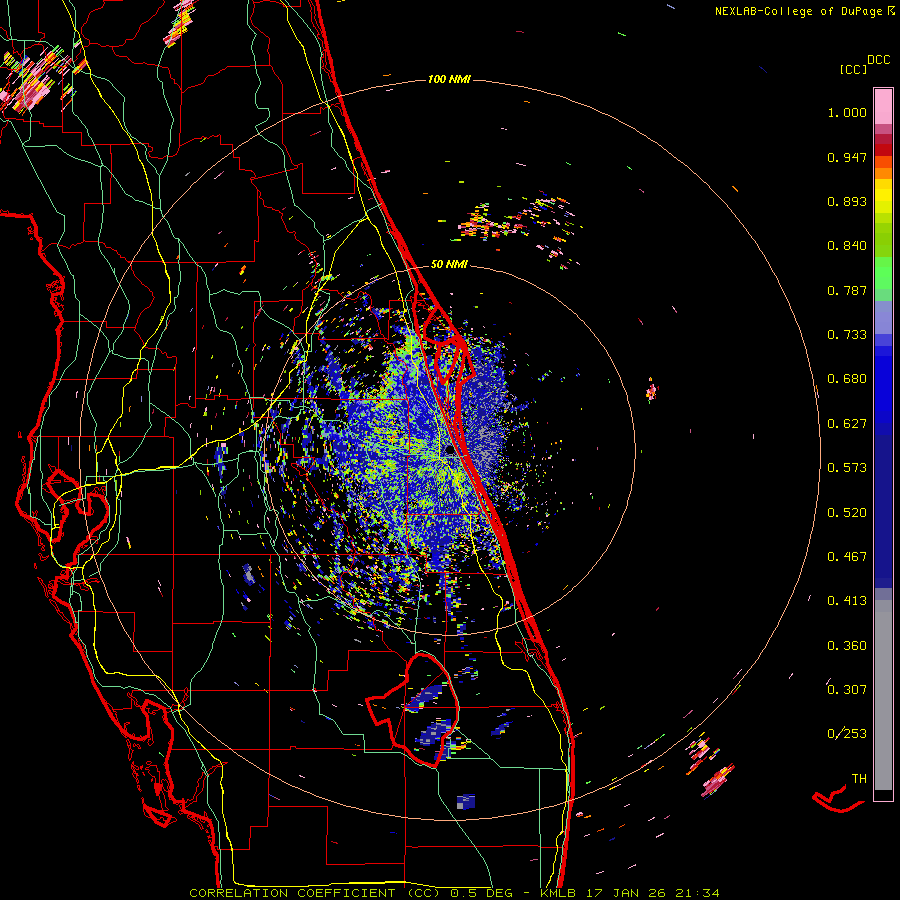Select the 0.627 color scale label
Image resolution: width=900 pixels, height=900 pixels.
tap(847, 424)
